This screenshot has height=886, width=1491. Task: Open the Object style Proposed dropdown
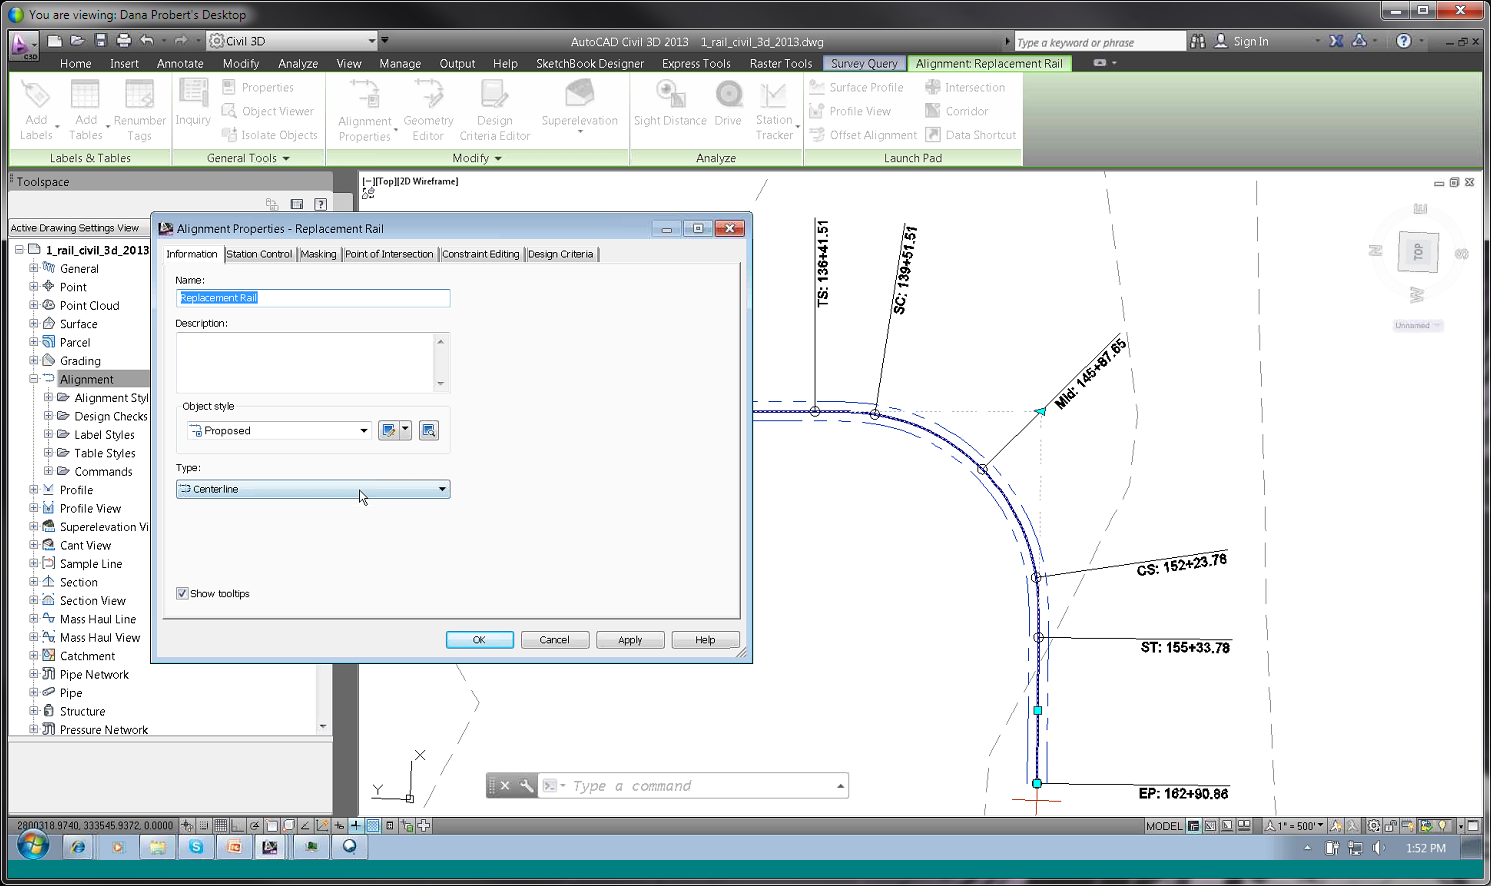[x=279, y=431]
